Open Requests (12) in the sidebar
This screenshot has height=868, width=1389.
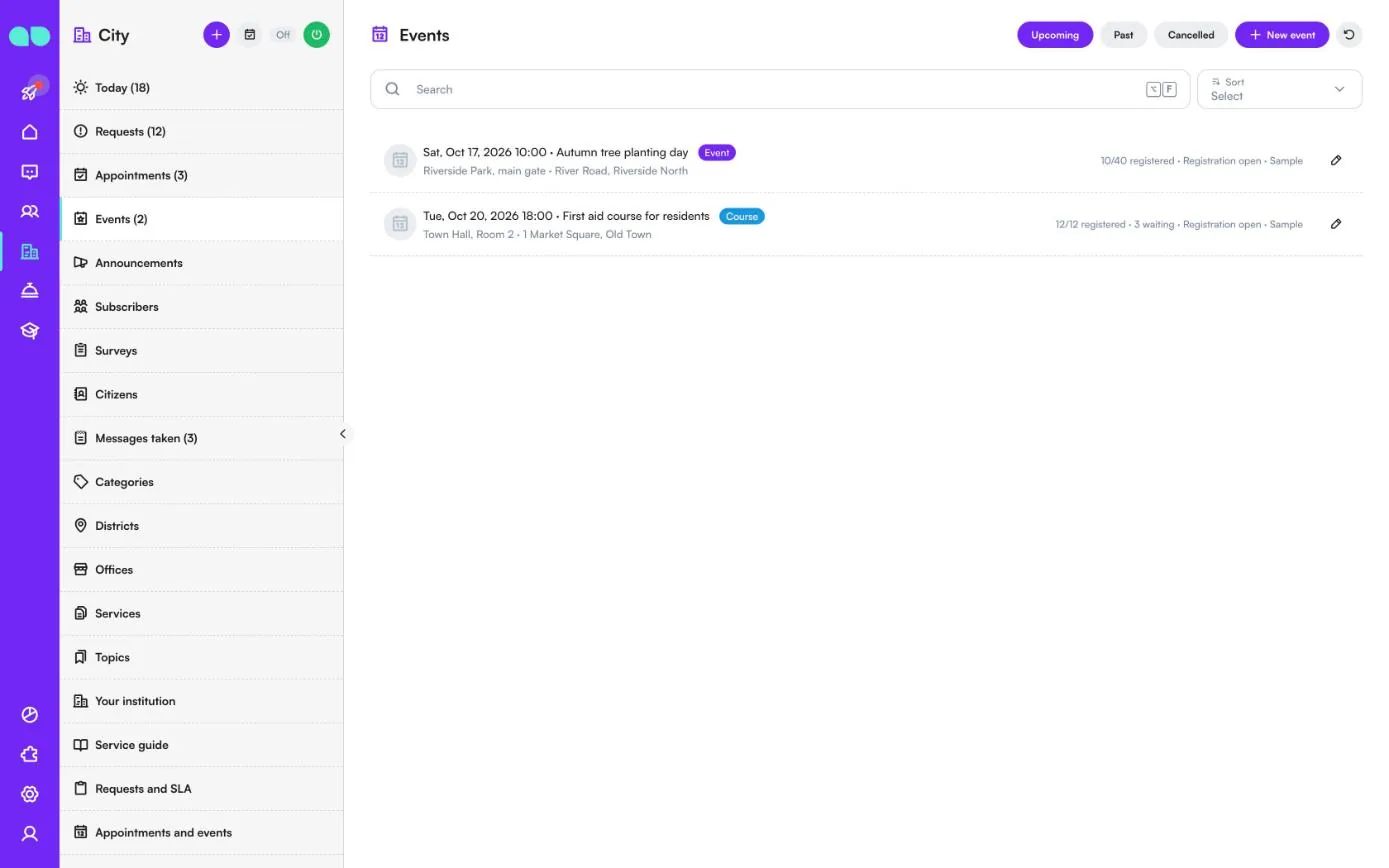(x=201, y=132)
